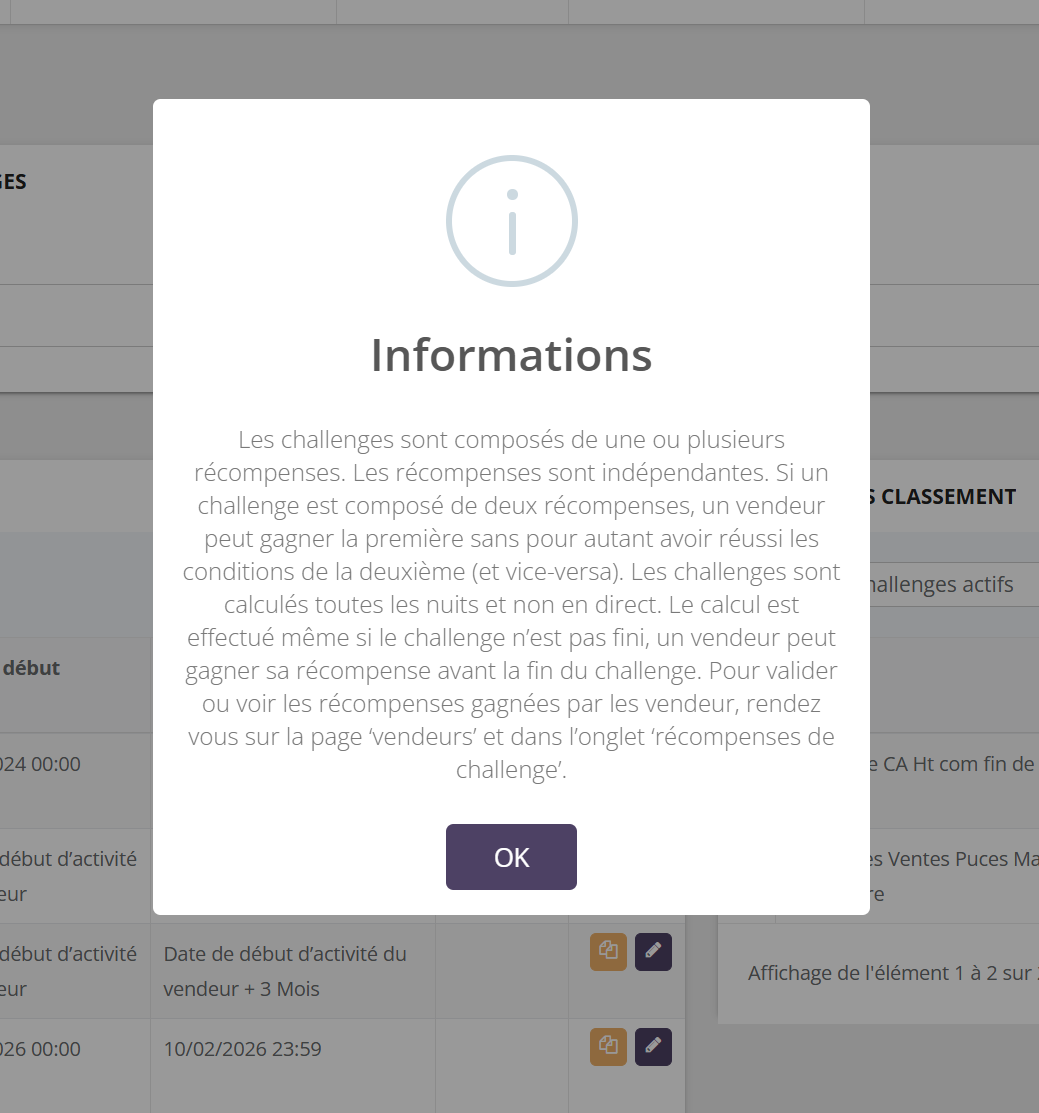Screen dimensions: 1039x1113
Task: Duplicate the challenge ending 'vendeur + 3 Mois'
Action: [608, 952]
